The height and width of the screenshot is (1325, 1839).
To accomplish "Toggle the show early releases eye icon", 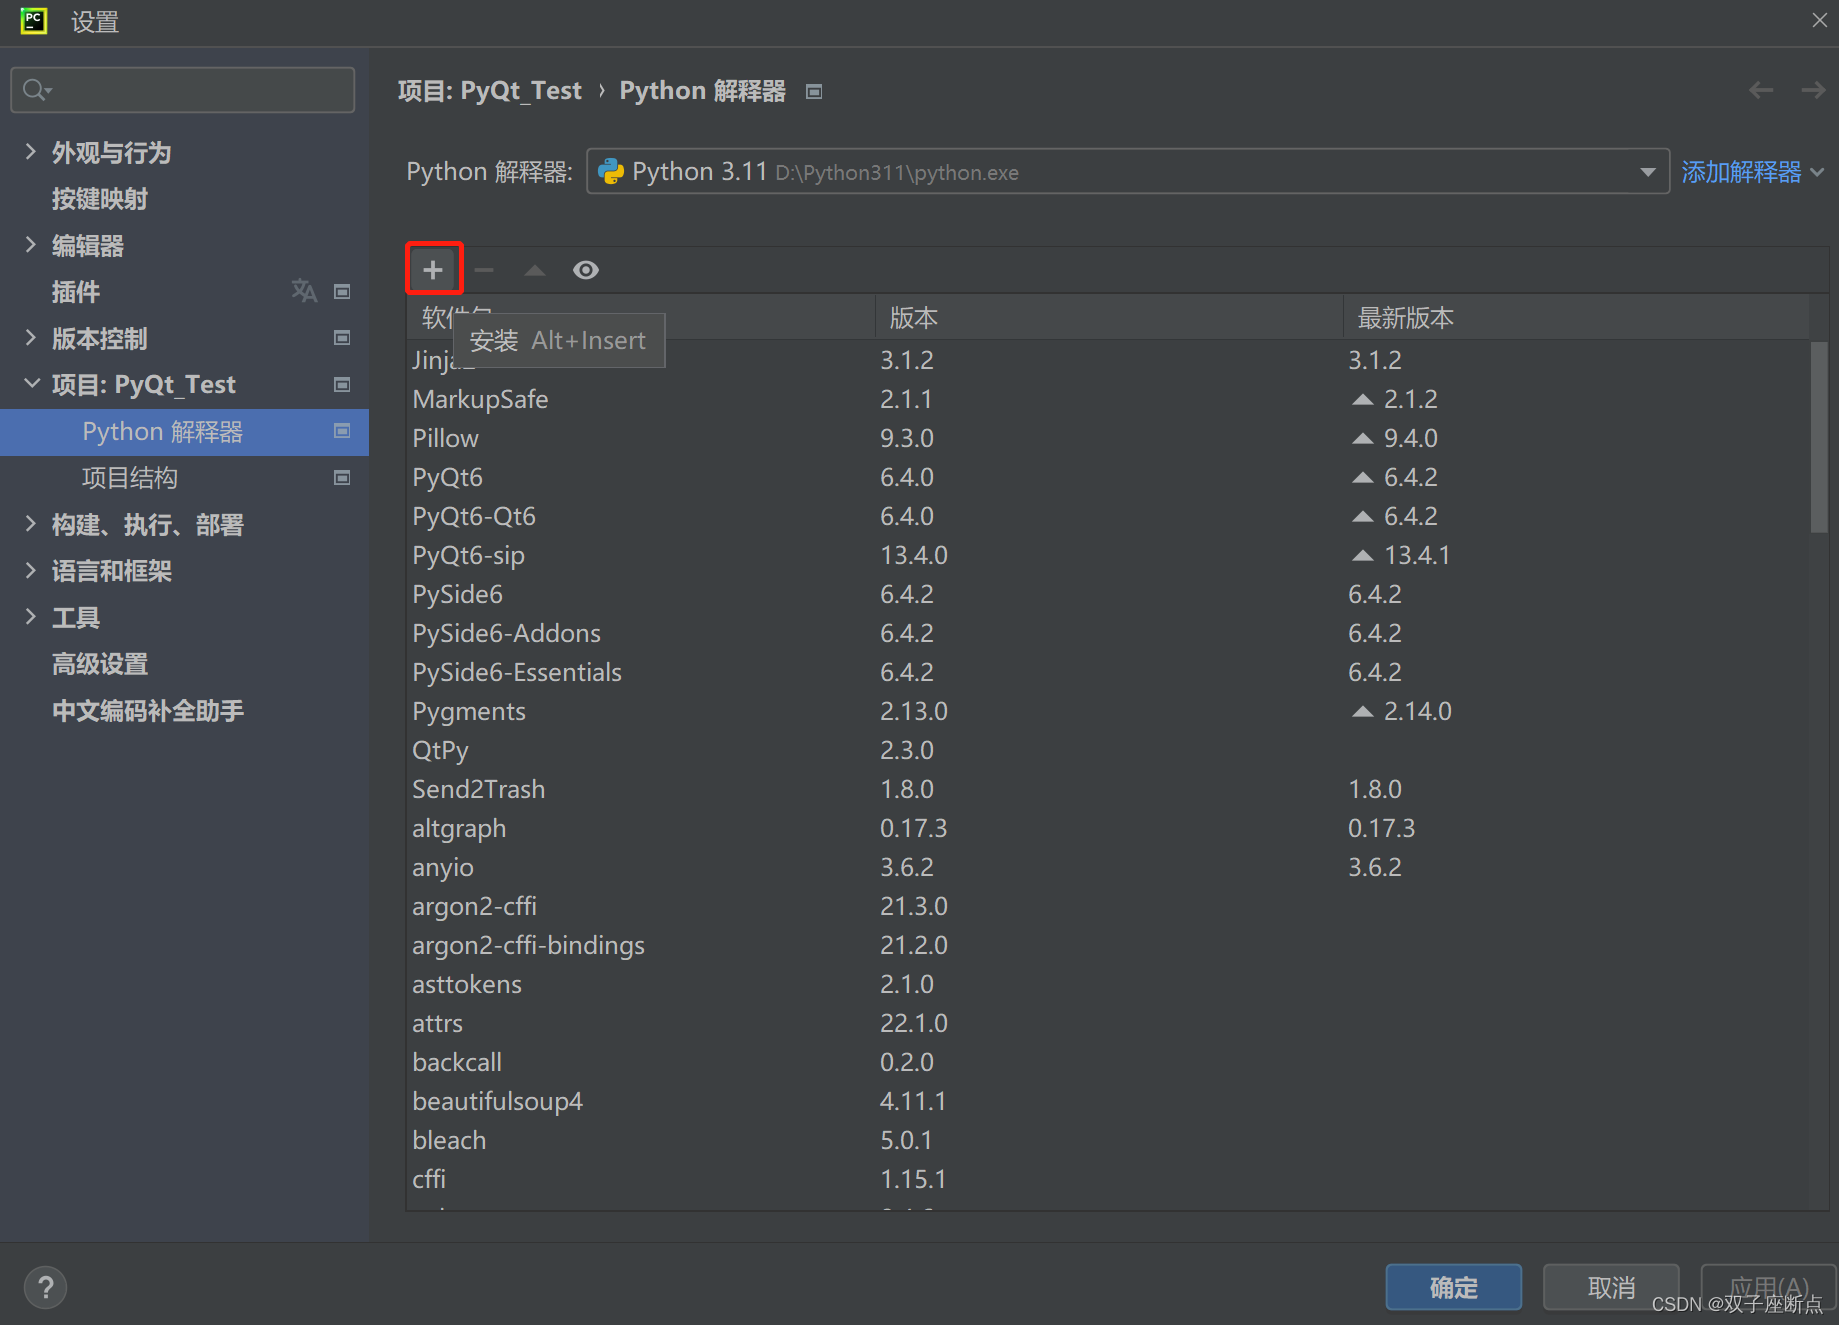I will [586, 270].
